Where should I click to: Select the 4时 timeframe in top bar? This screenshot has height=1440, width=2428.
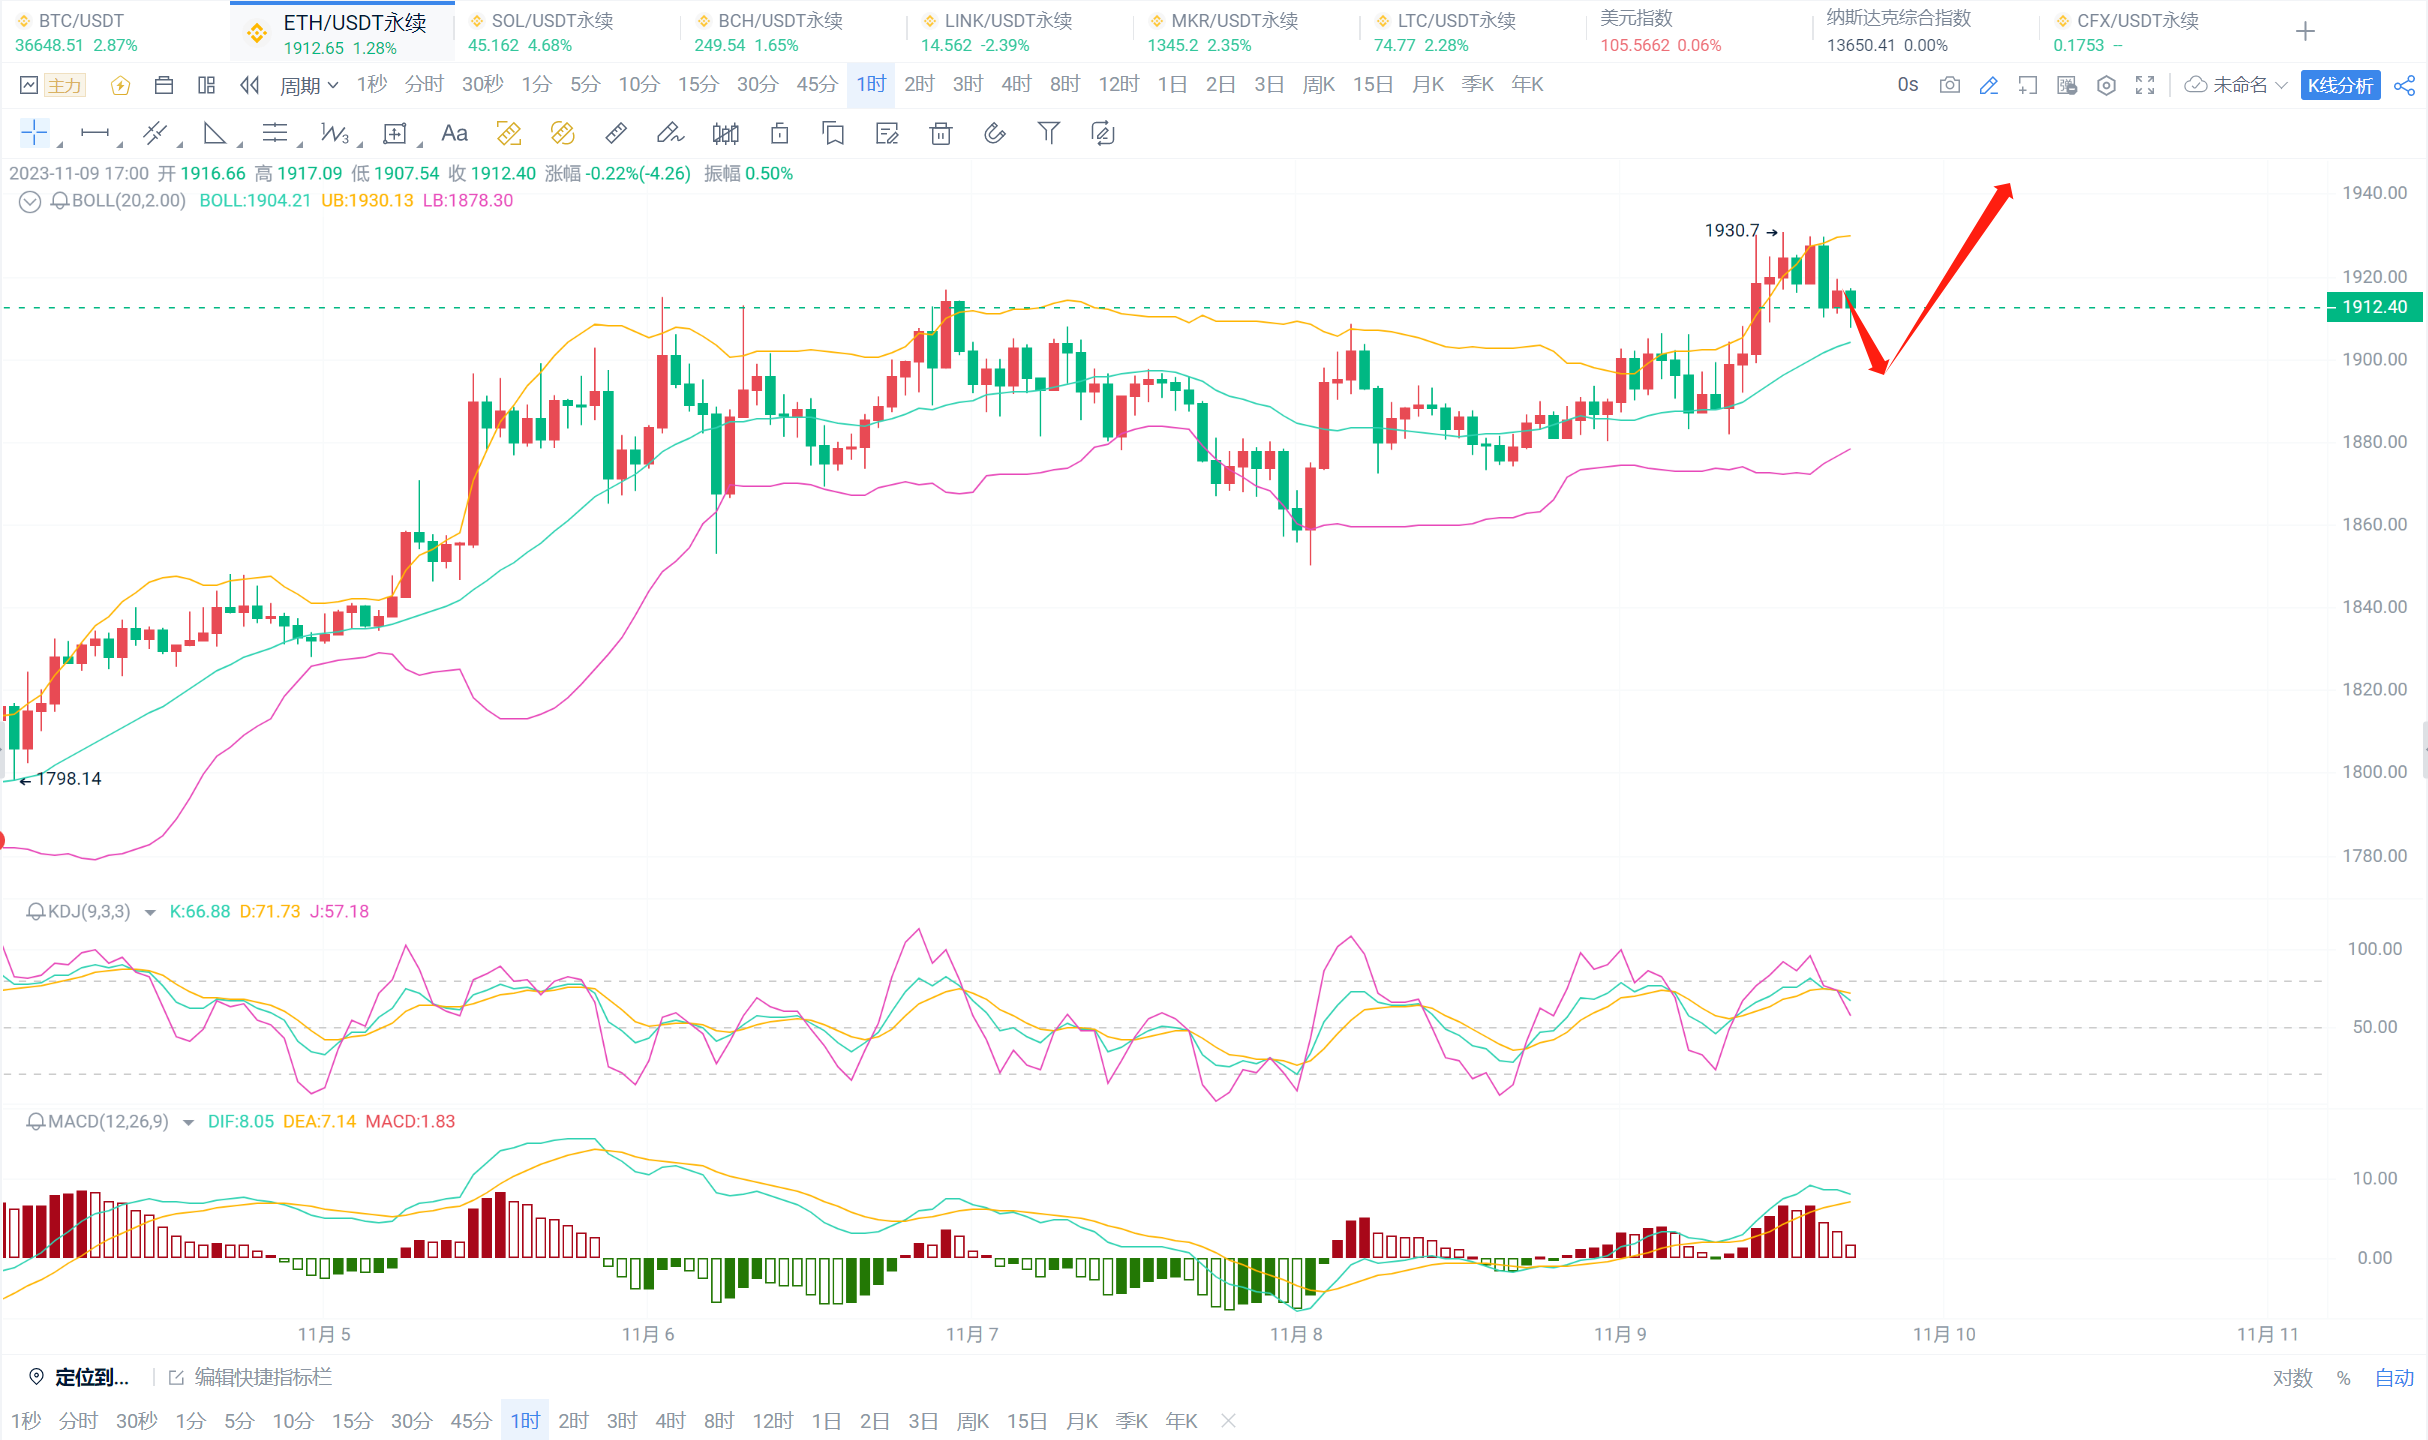(x=1015, y=85)
